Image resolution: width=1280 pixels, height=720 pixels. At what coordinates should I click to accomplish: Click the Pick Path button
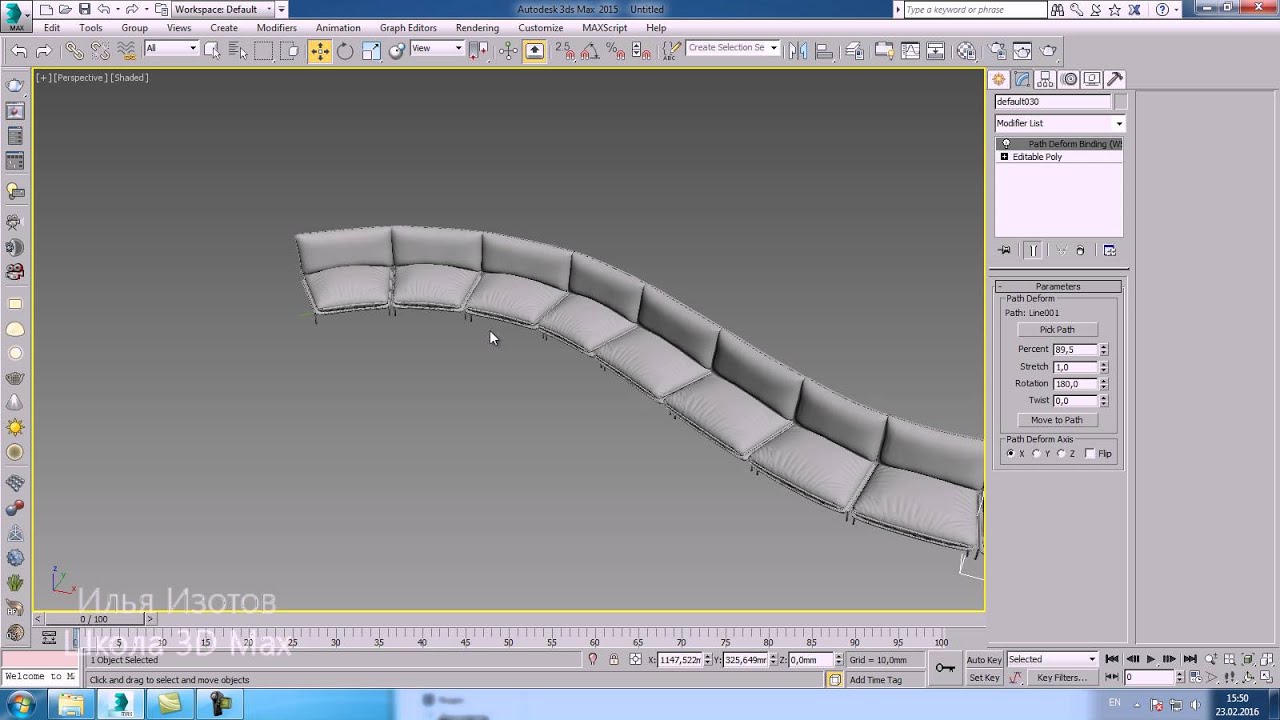pyautogui.click(x=1057, y=330)
